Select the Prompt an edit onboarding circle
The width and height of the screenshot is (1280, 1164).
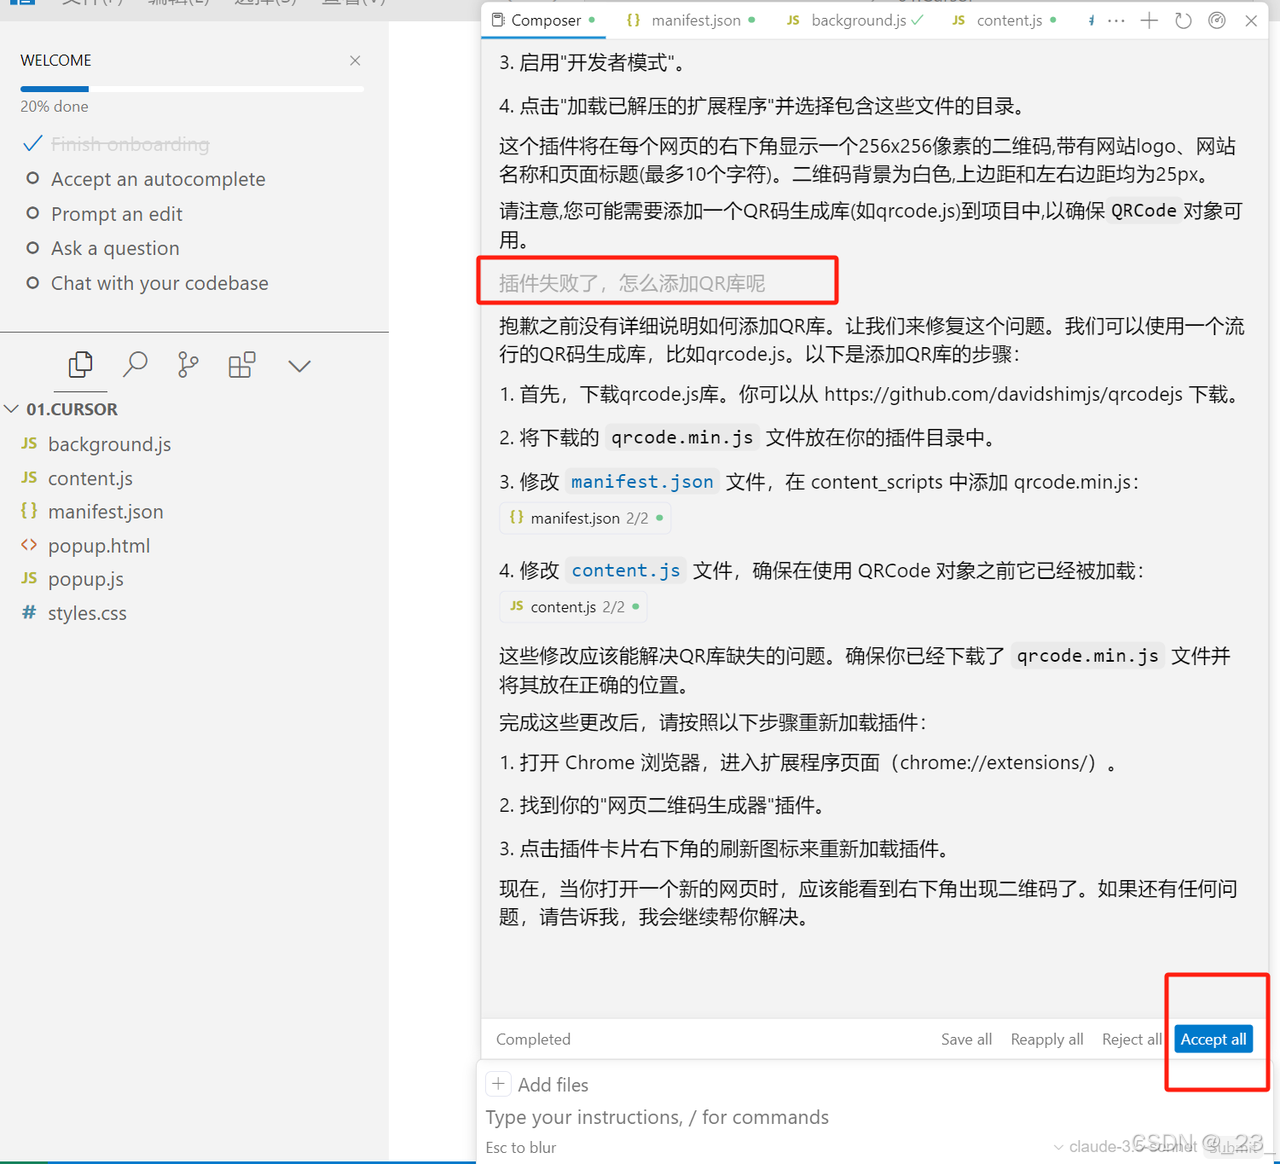click(x=33, y=213)
